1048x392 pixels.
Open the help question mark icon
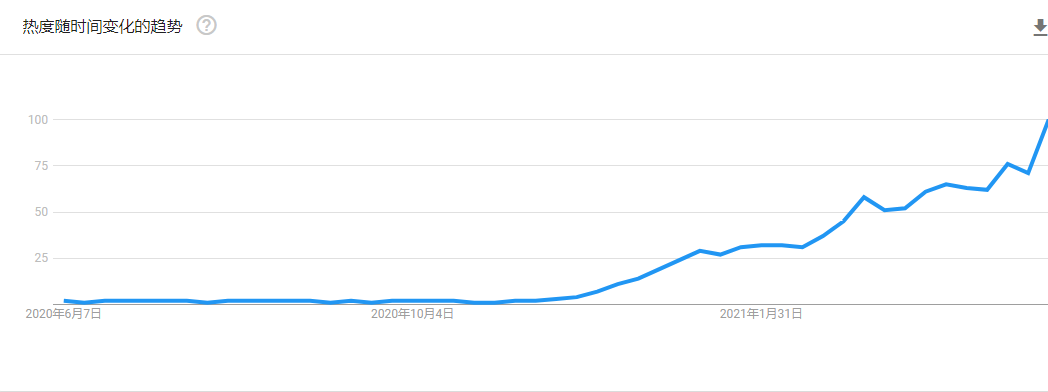coord(207,26)
